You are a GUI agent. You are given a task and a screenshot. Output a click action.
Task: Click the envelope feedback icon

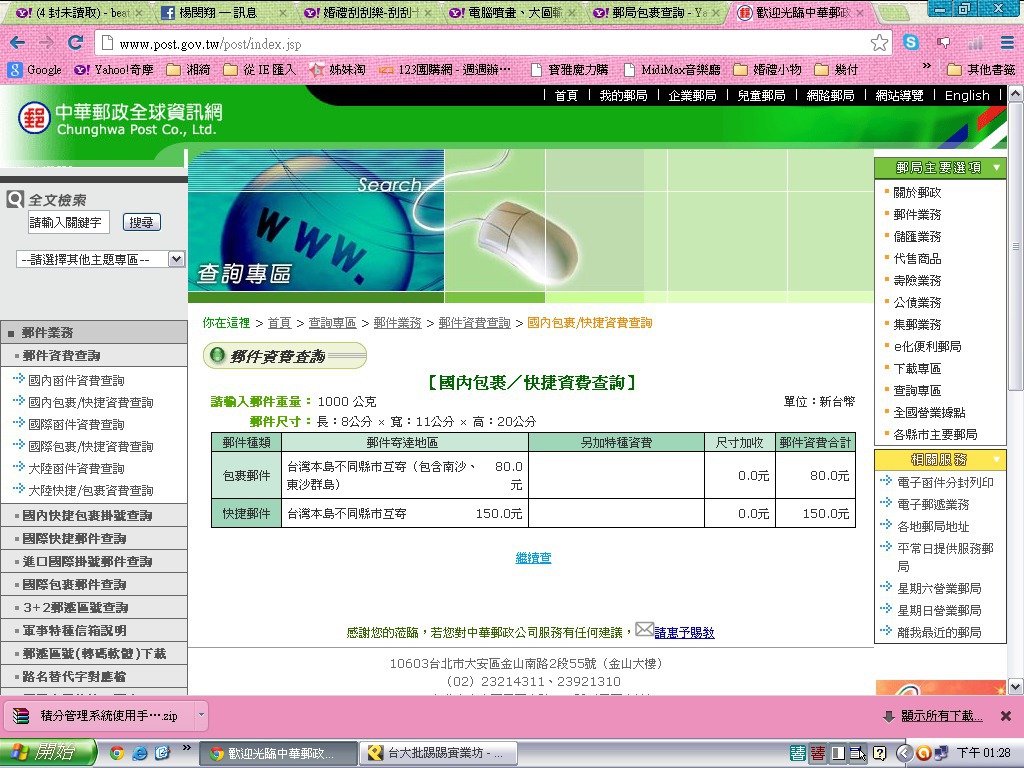coord(645,630)
